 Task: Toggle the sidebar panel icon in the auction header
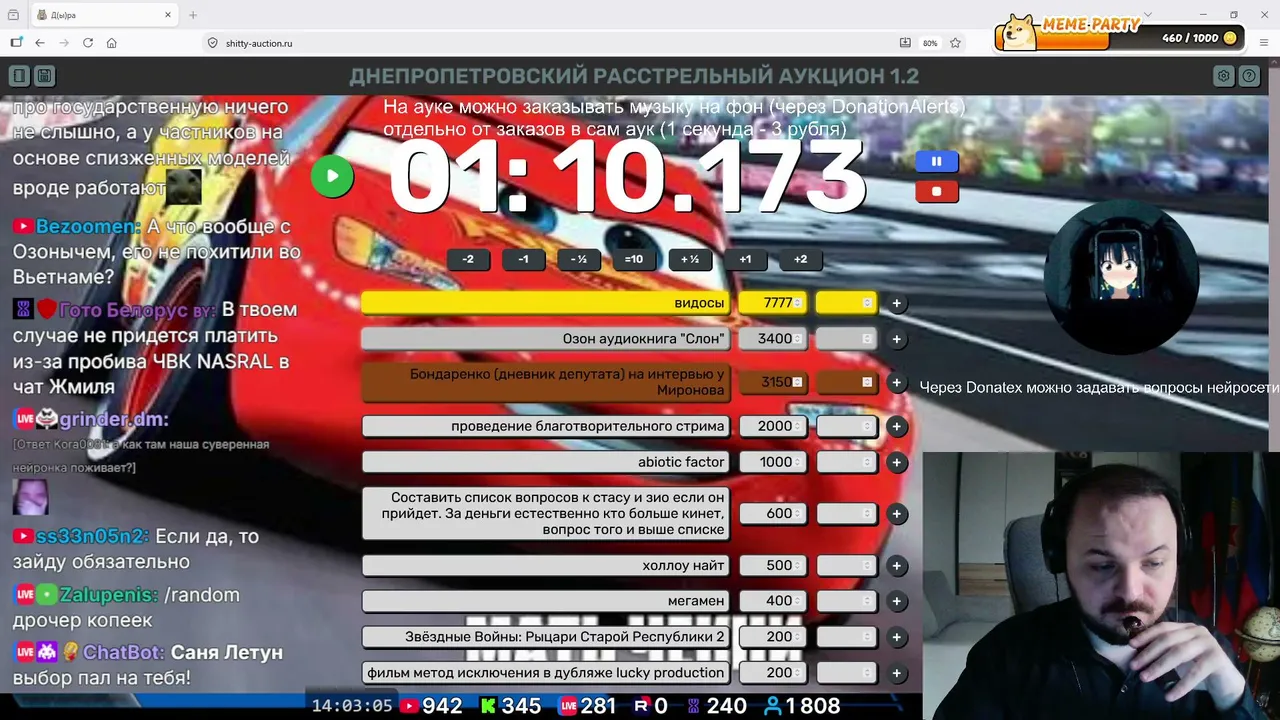(19, 76)
